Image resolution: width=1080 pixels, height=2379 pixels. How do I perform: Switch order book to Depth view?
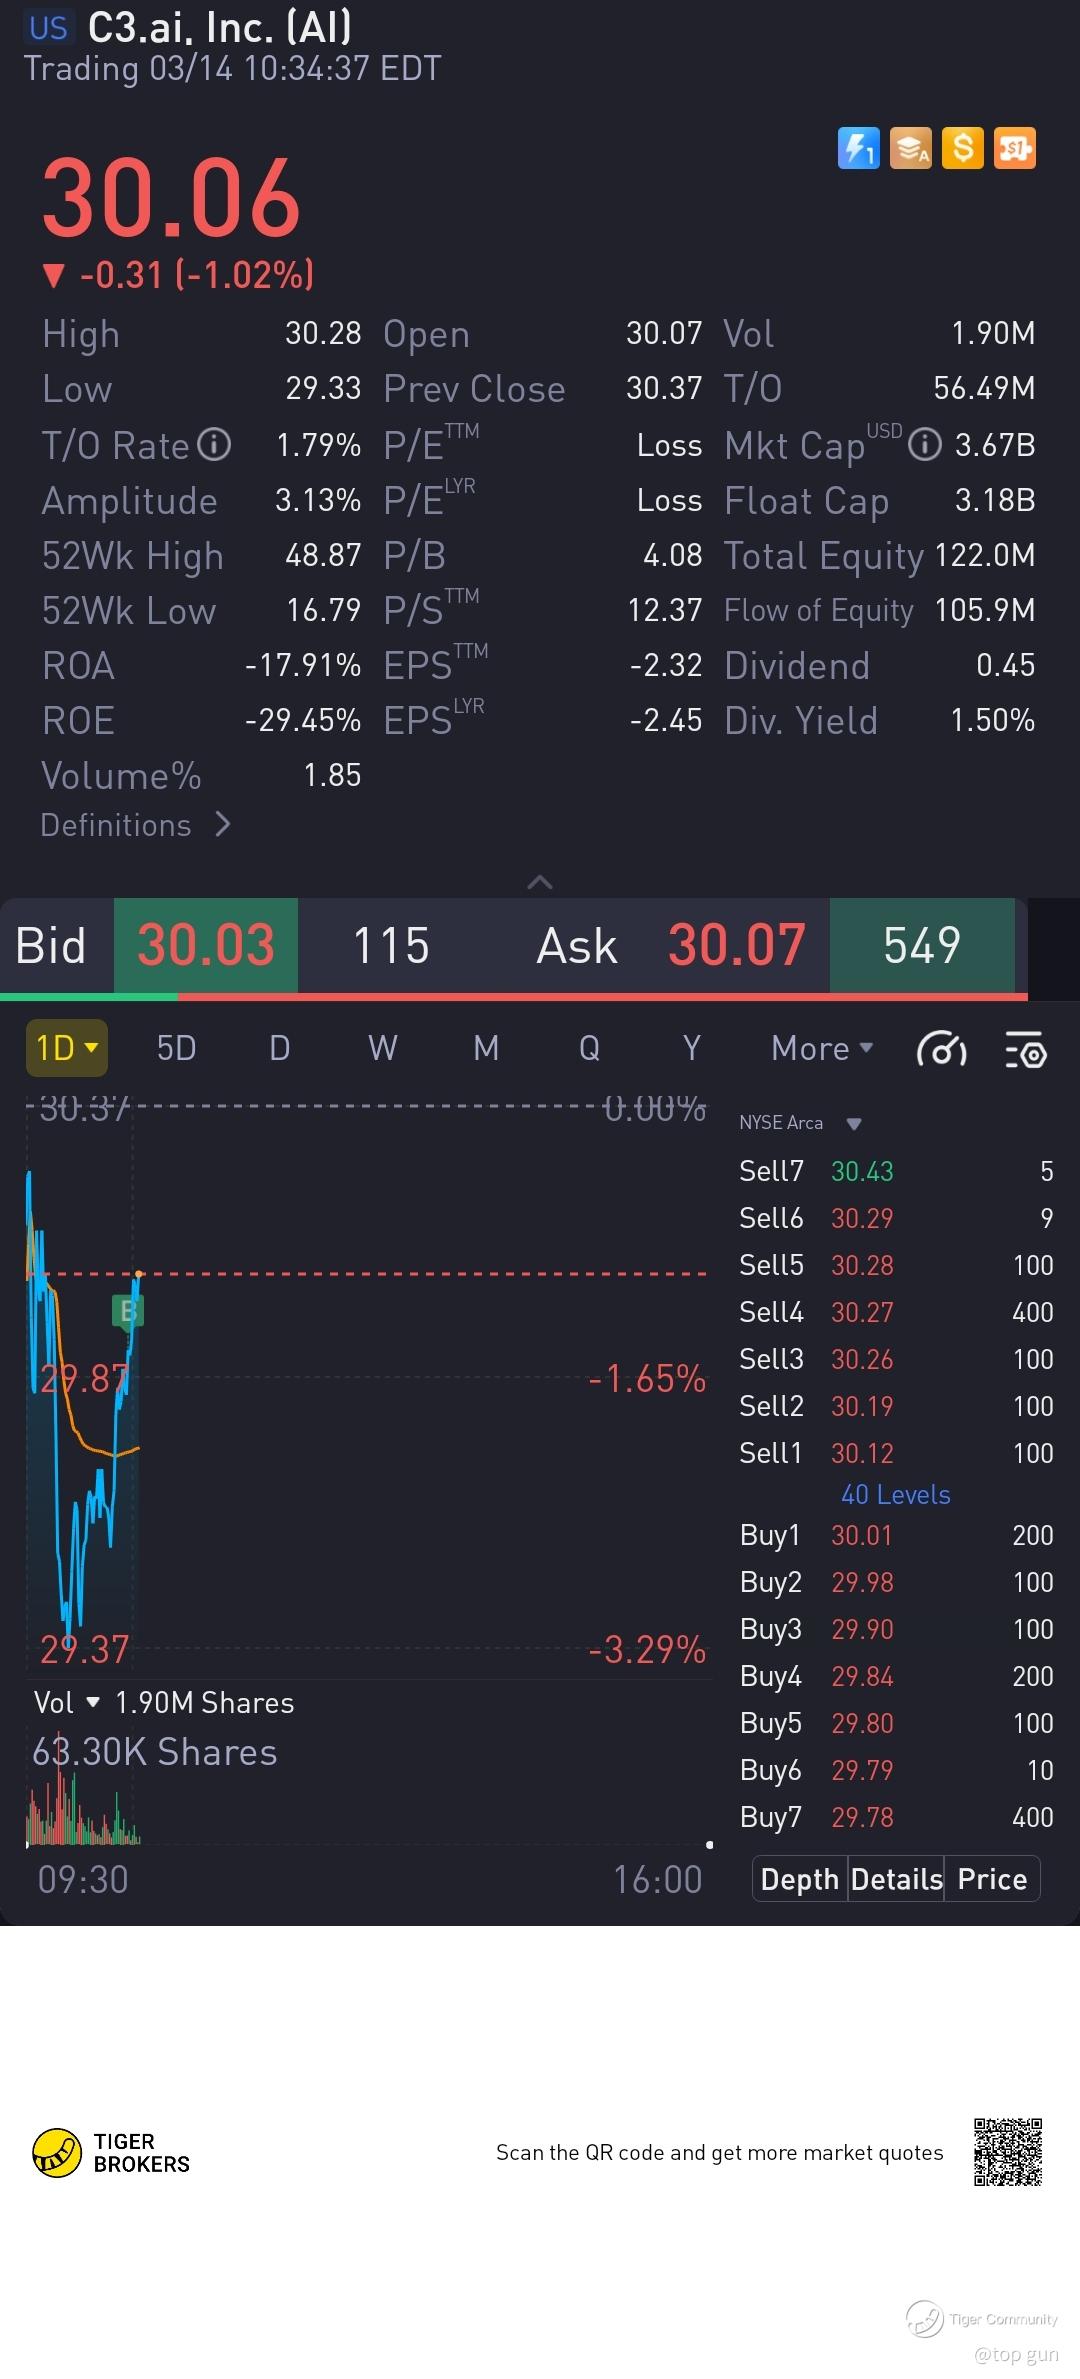799,1879
